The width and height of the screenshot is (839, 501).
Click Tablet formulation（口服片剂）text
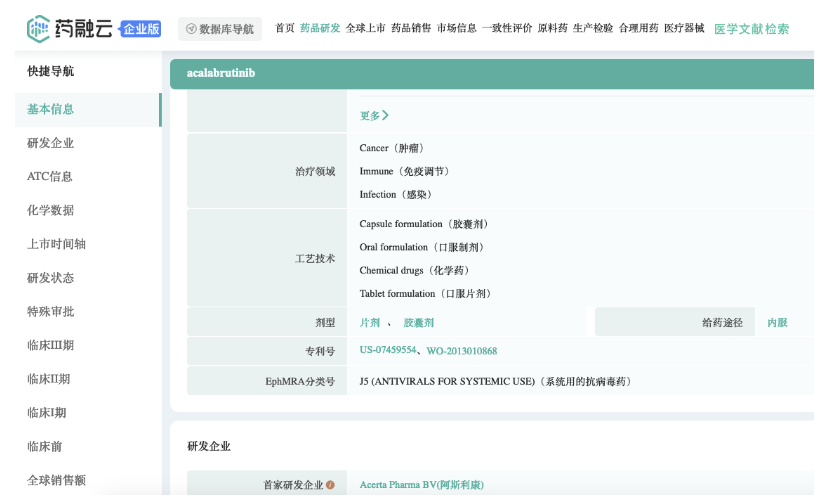pyautogui.click(x=425, y=294)
